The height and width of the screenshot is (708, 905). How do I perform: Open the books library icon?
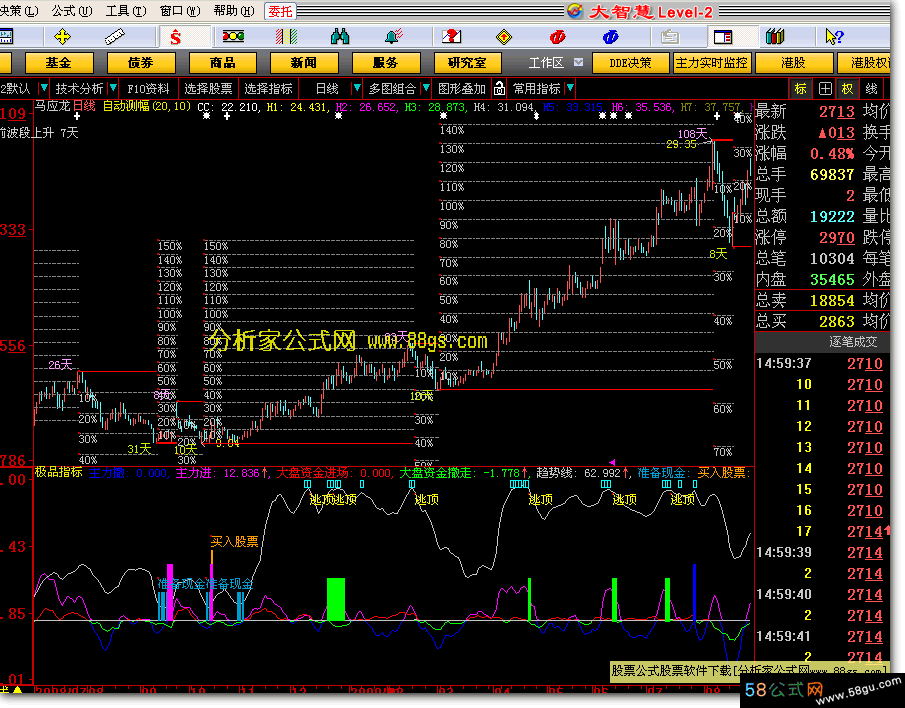click(x=775, y=37)
